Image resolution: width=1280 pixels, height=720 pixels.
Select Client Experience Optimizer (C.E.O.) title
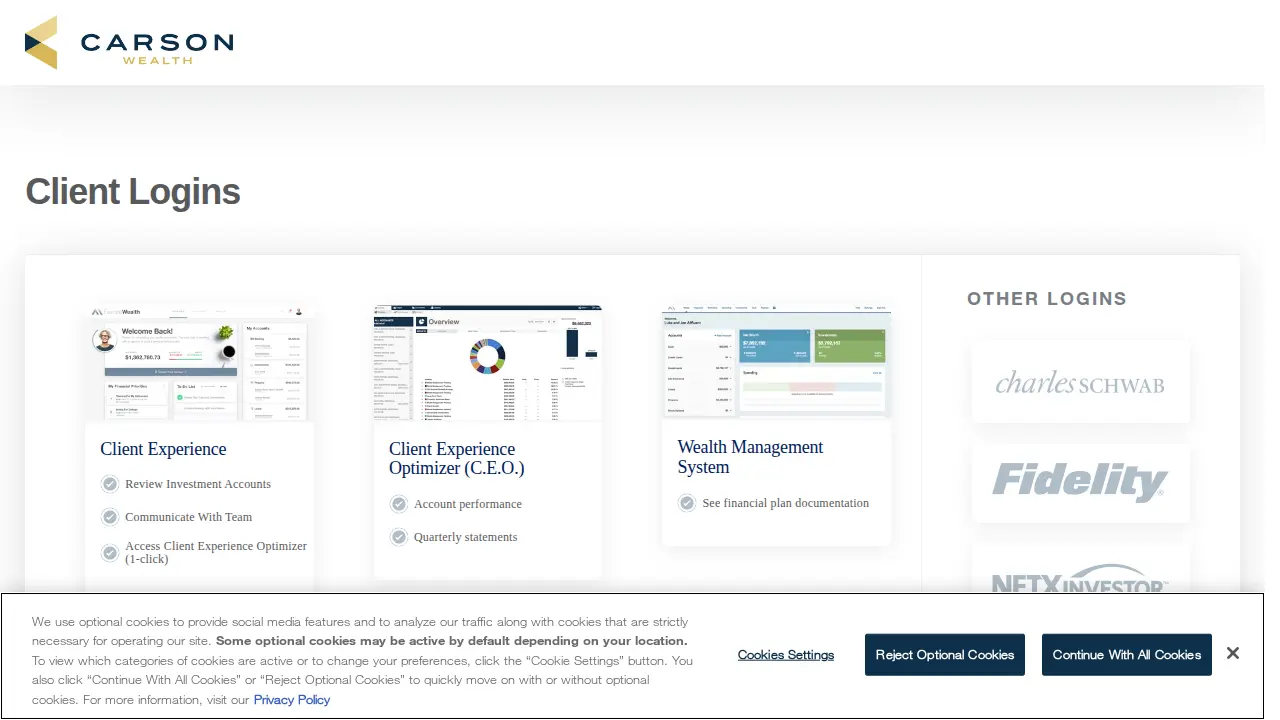[x=457, y=459]
